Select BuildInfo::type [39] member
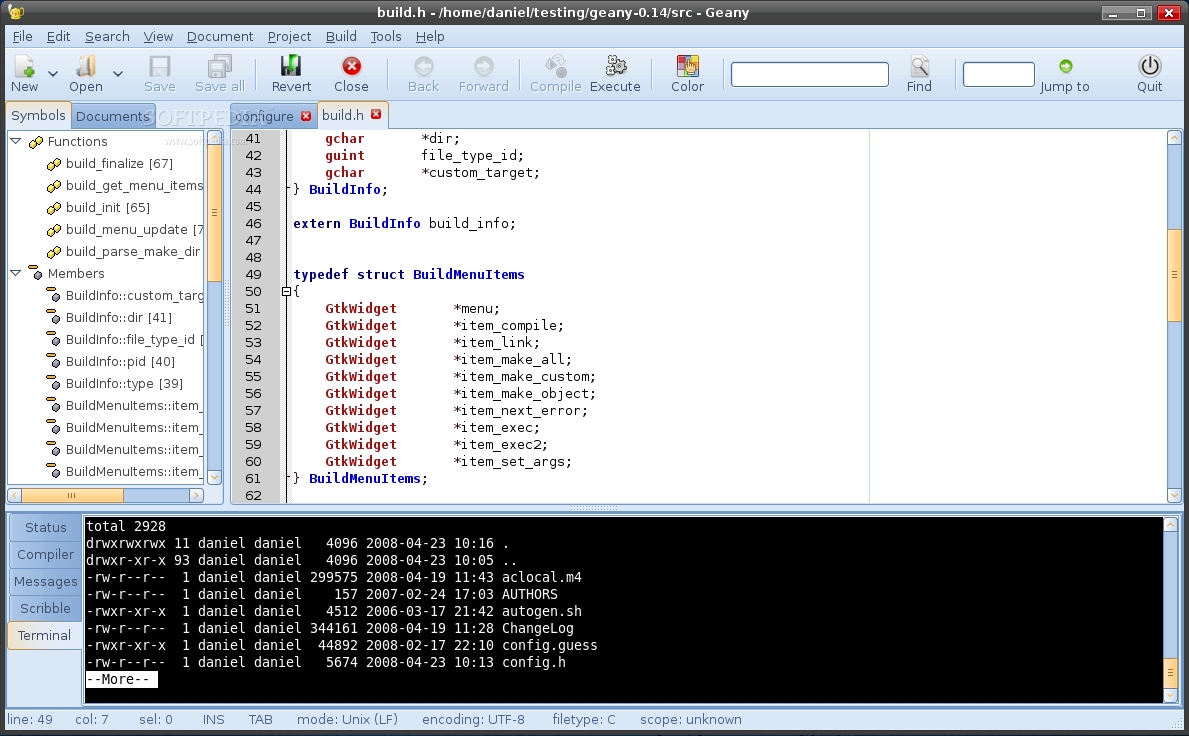Image resolution: width=1189 pixels, height=736 pixels. tap(124, 383)
